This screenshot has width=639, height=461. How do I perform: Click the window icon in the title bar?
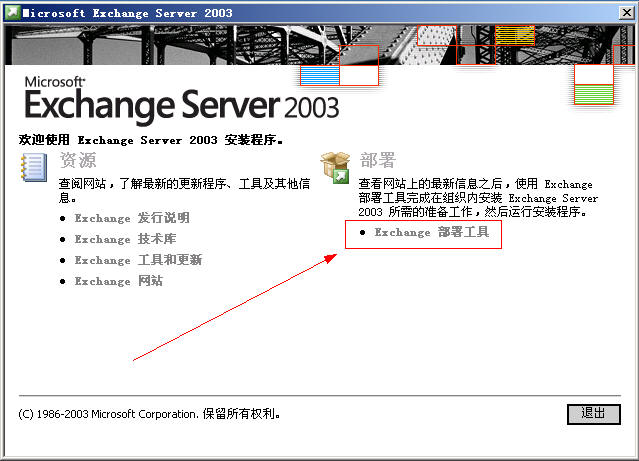pyautogui.click(x=12, y=13)
